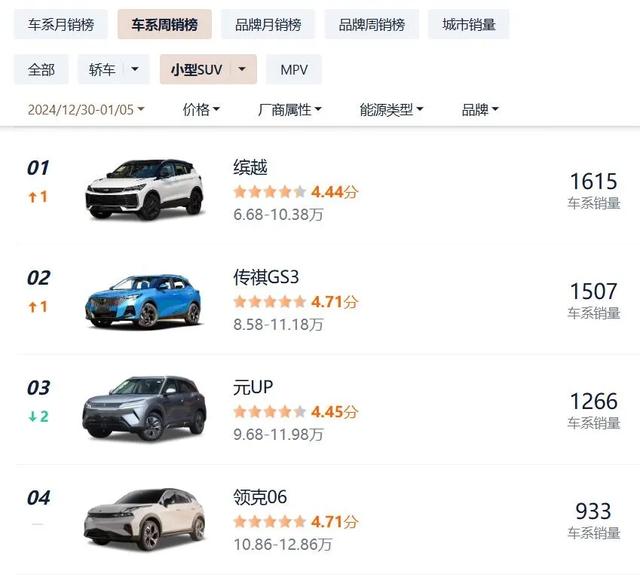Click the 元UP 4.45分 star rating
The height and width of the screenshot is (580, 640).
296,411
